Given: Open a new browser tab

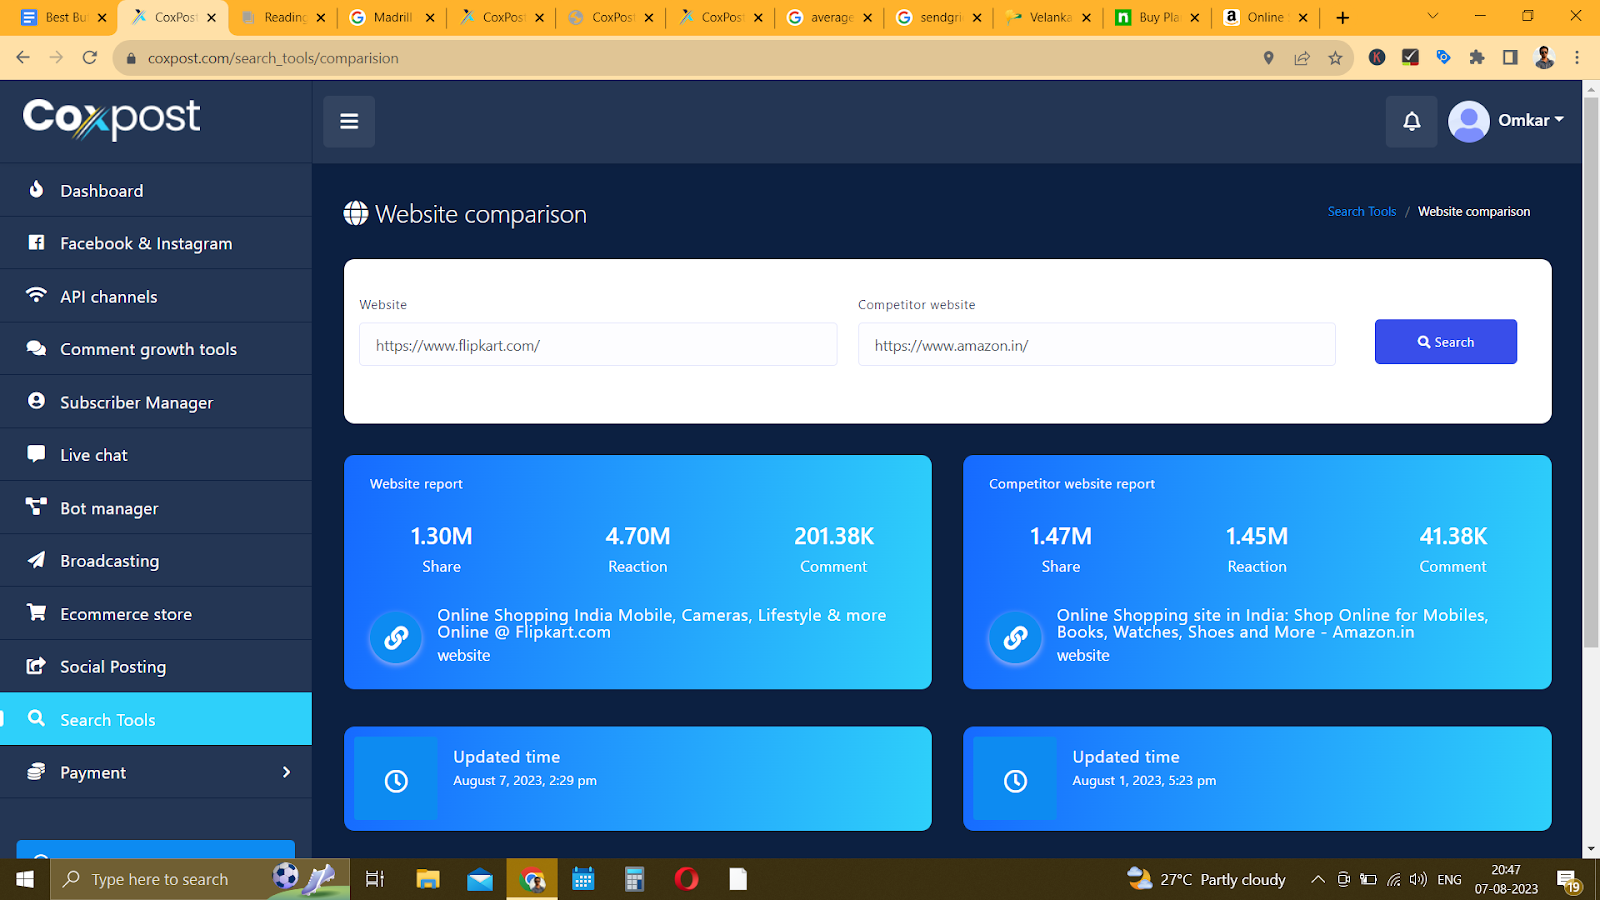Looking at the screenshot, I should pos(1343,17).
